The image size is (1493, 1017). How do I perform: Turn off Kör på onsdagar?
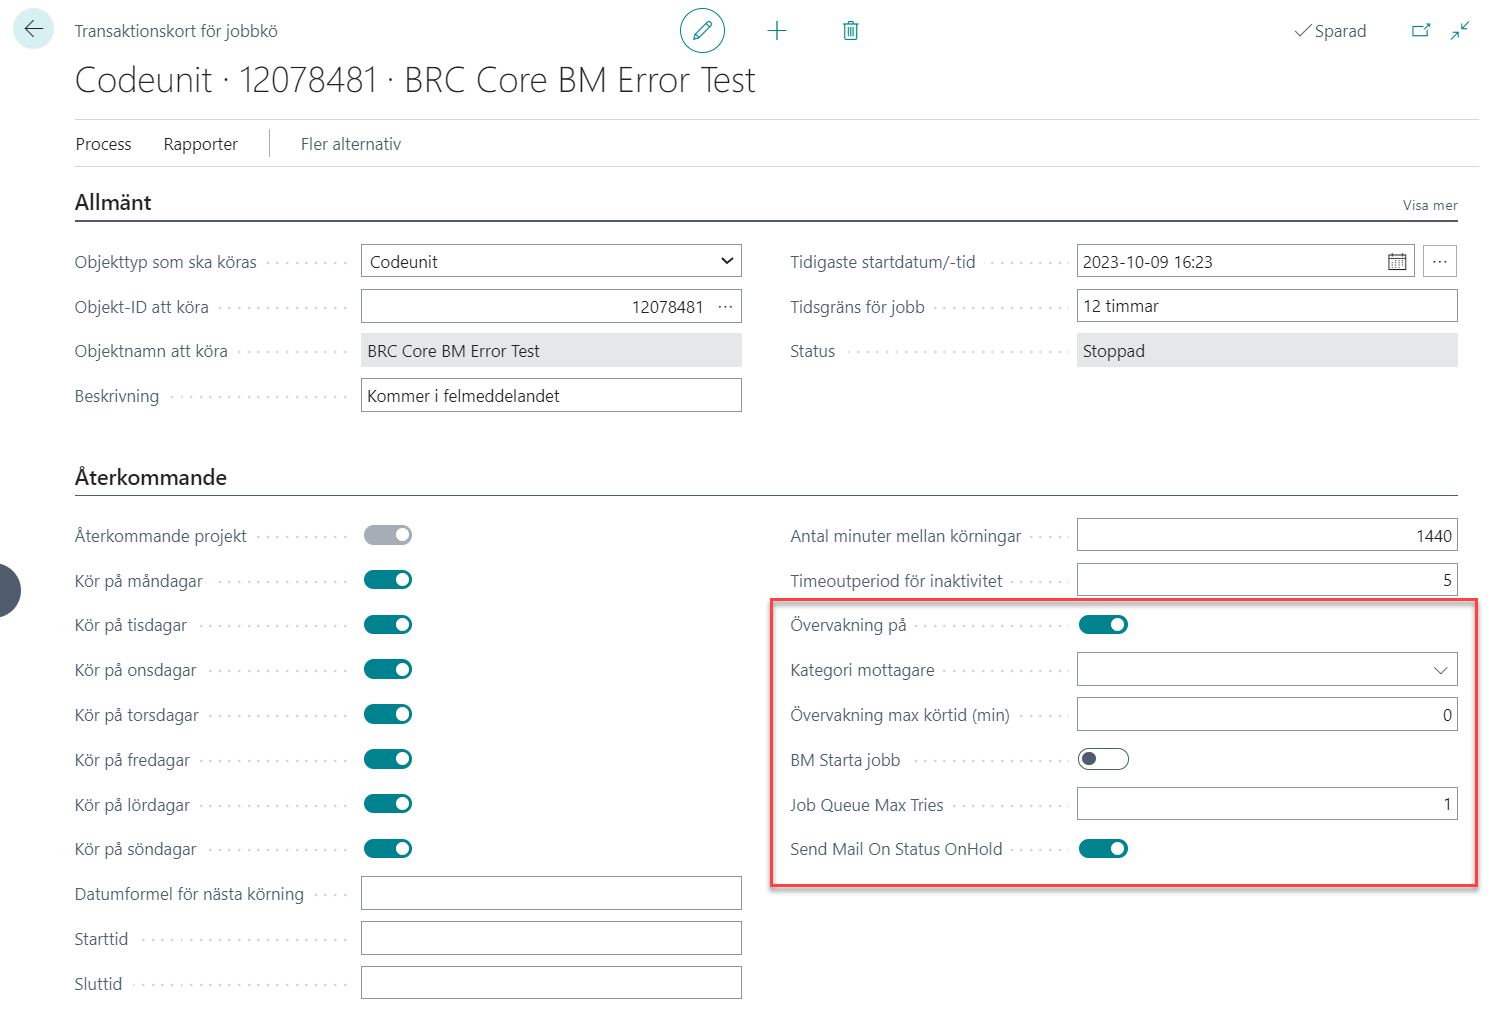388,669
